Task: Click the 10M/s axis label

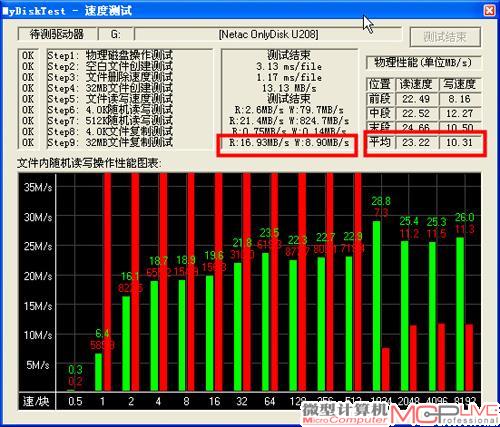Action: click(x=38, y=335)
